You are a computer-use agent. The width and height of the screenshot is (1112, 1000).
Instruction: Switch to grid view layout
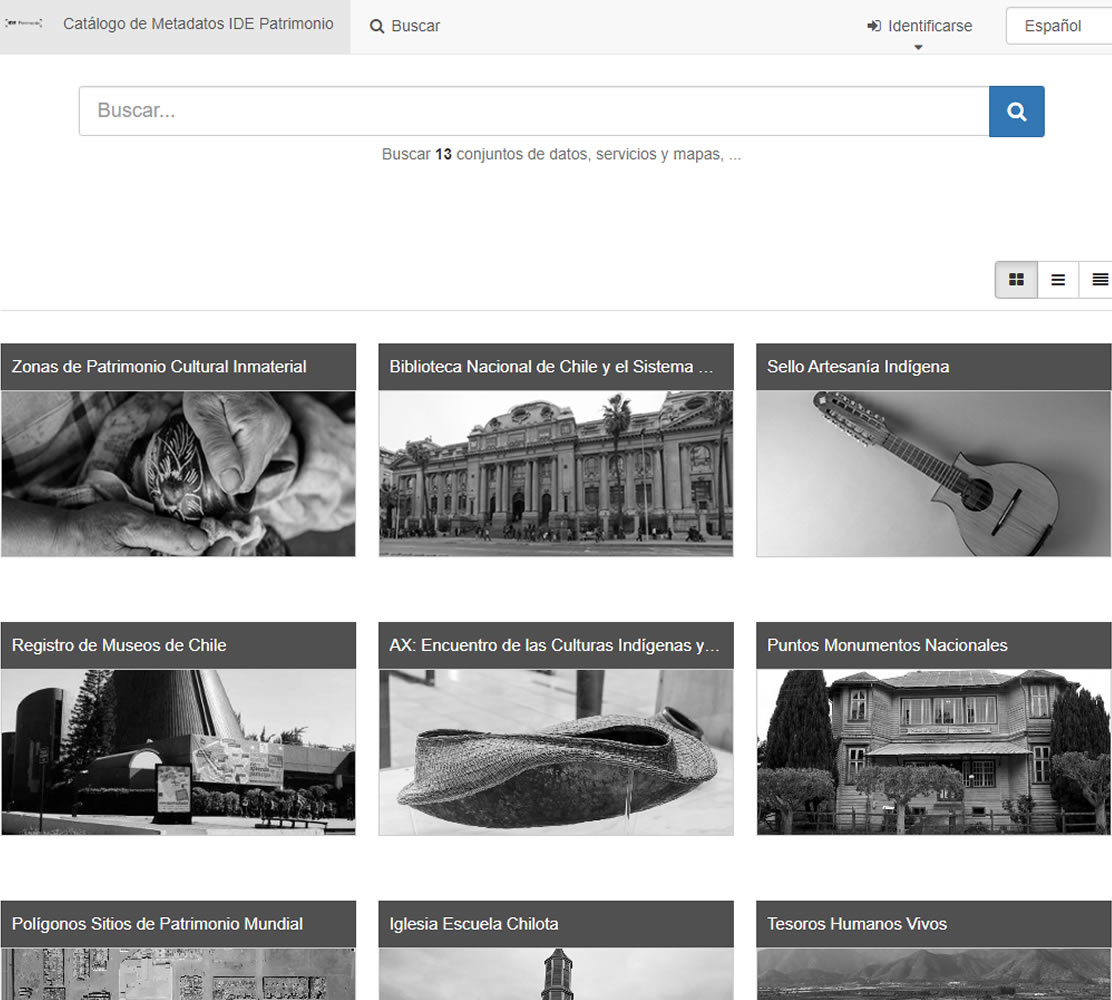coord(1016,280)
